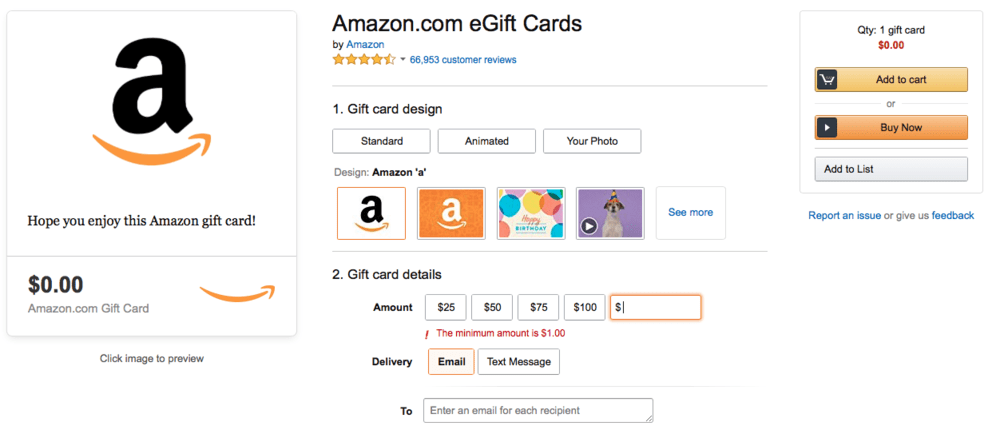
Task: Select the white Amazon 'a' card design
Action: 371,213
